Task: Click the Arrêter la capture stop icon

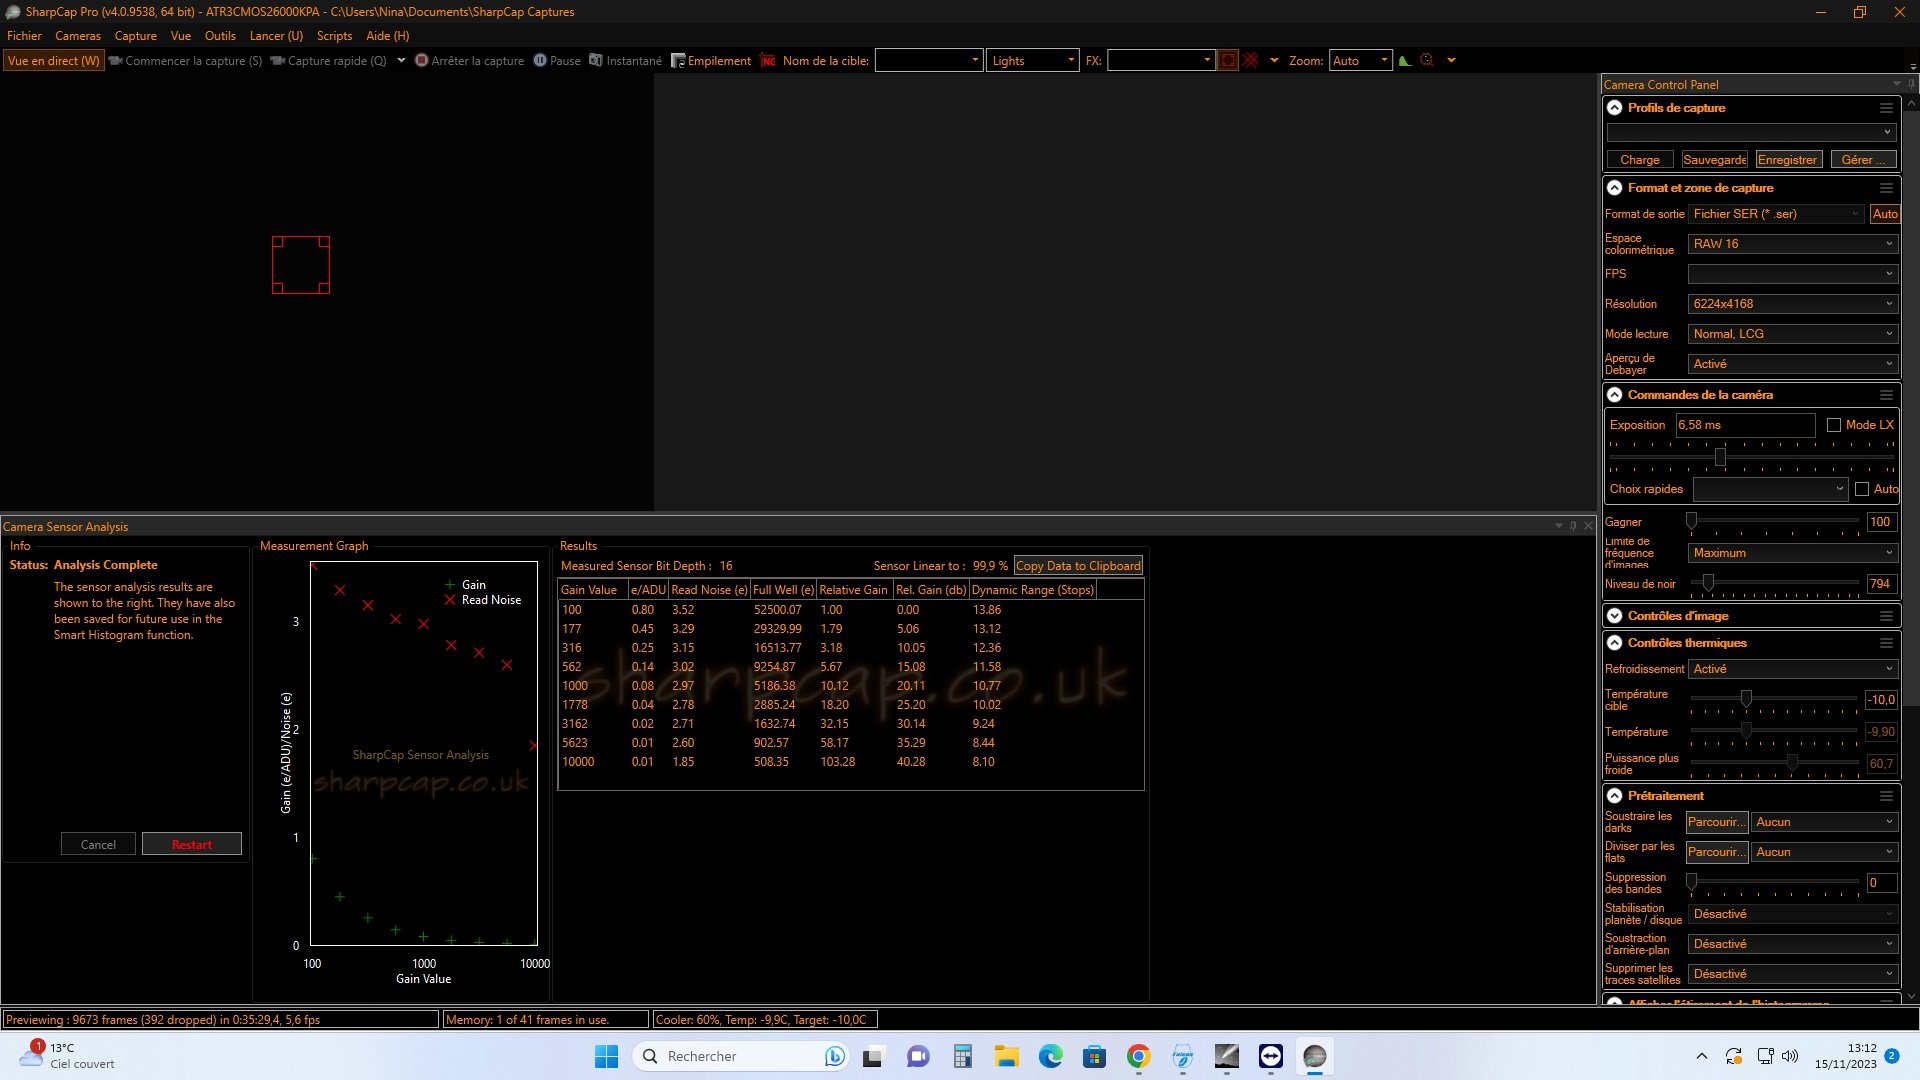Action: [x=422, y=61]
